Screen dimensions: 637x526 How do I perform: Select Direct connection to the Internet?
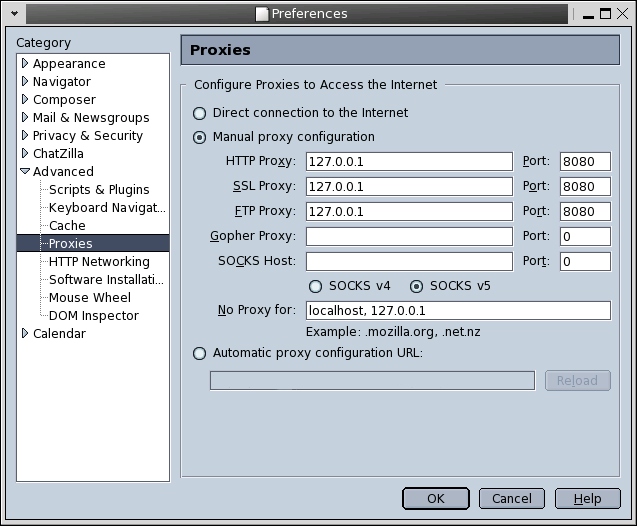[x=200, y=113]
